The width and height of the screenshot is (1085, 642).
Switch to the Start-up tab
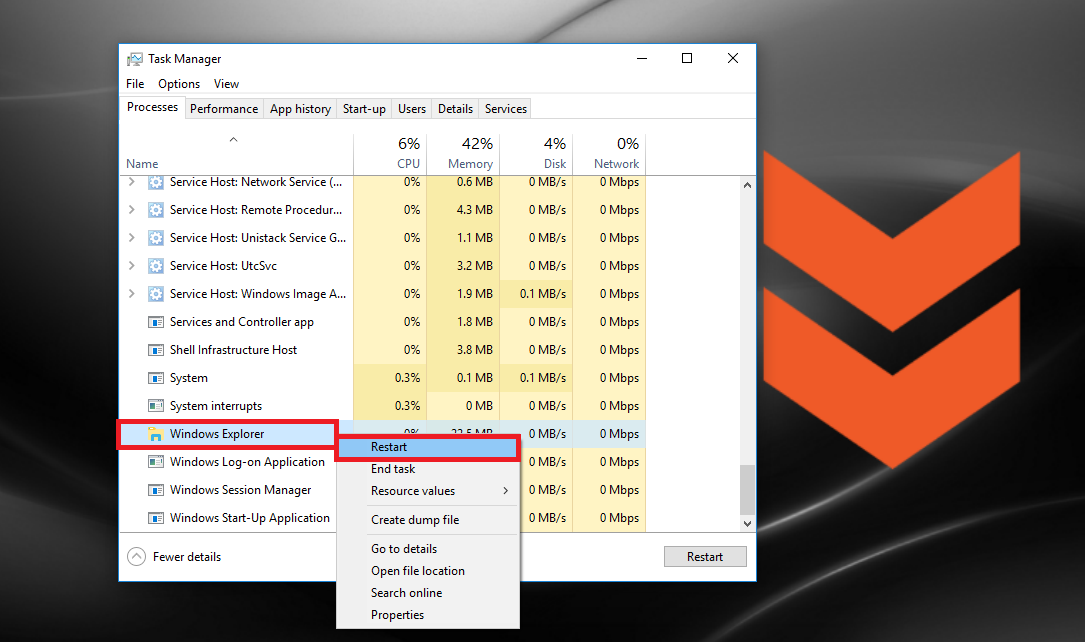(x=364, y=109)
